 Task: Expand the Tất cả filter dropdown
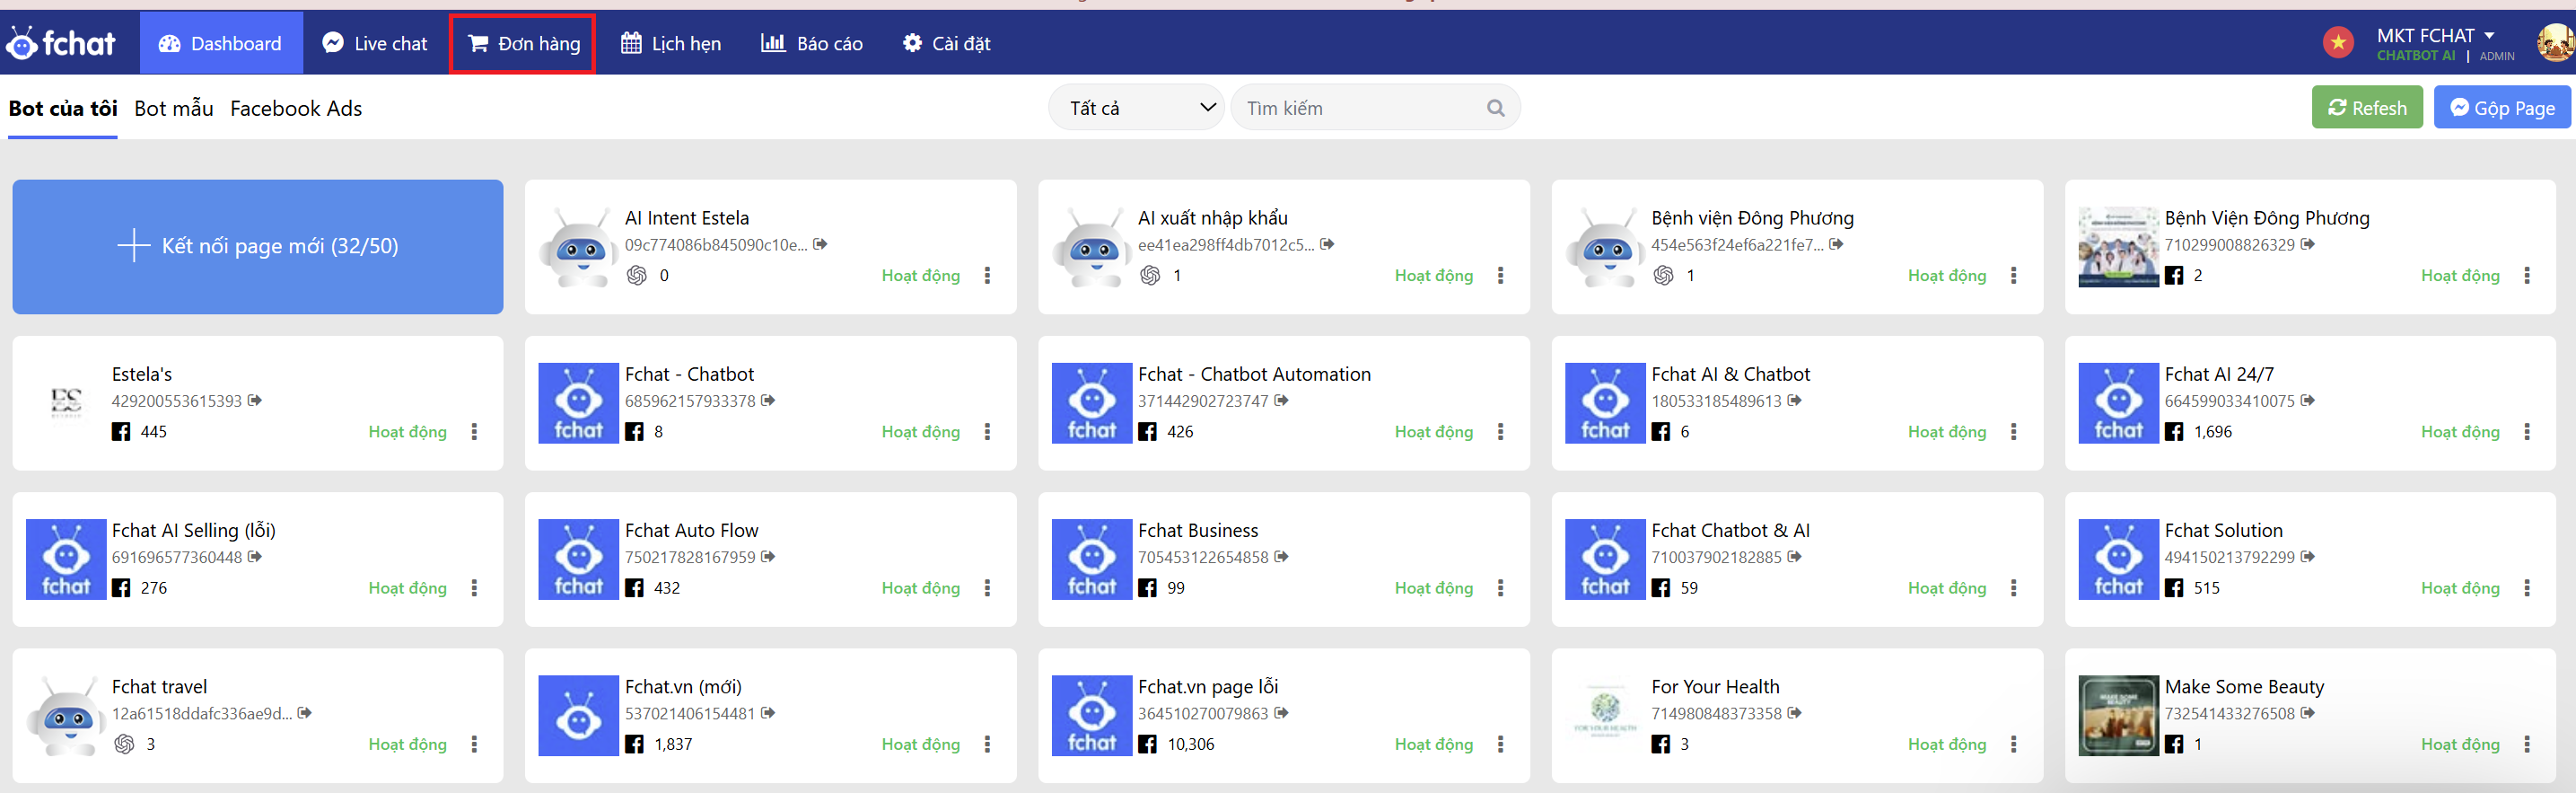1138,108
